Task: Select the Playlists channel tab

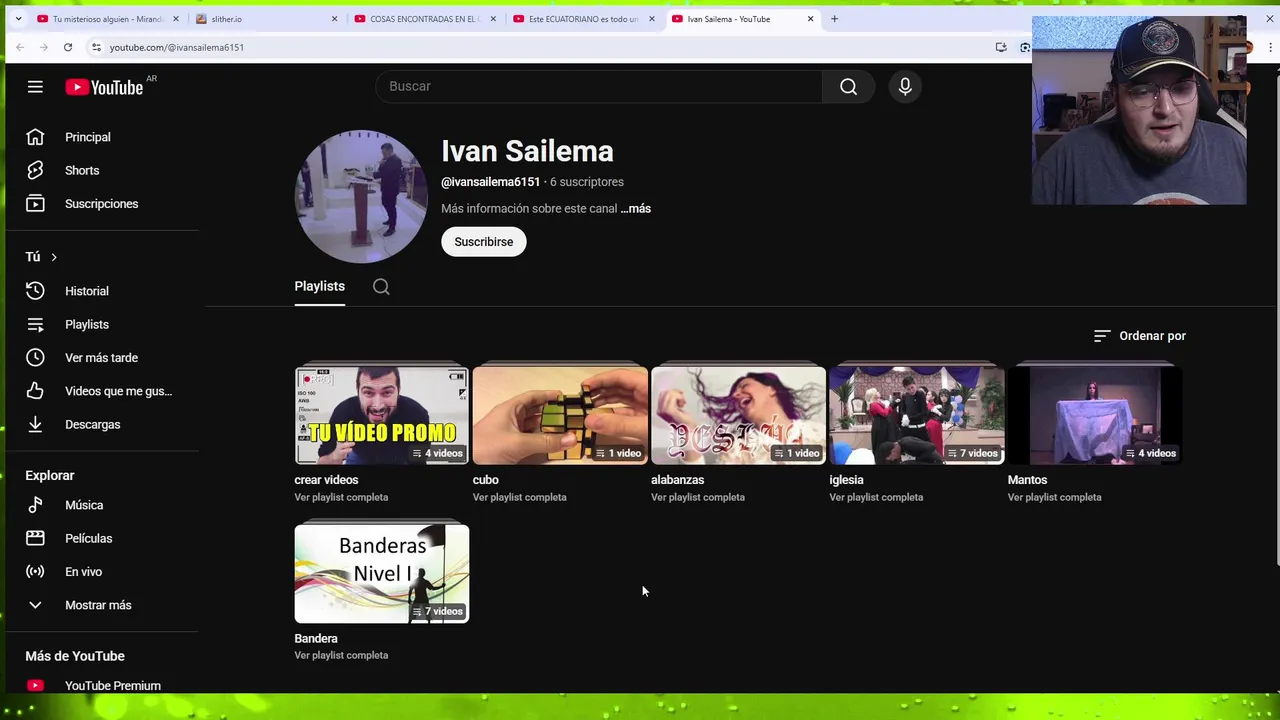Action: point(319,286)
